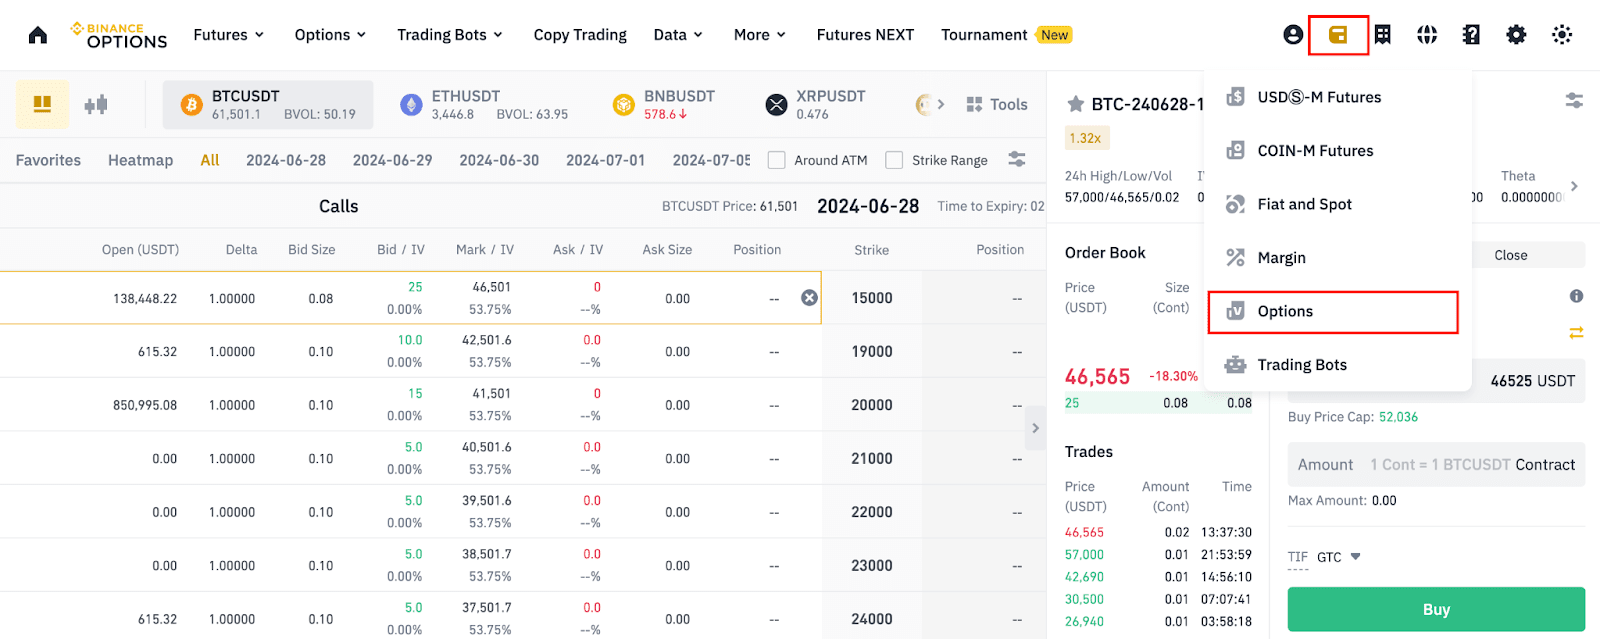The width and height of the screenshot is (1600, 639).
Task: Click the highlighted wallet icon
Action: point(1338,35)
